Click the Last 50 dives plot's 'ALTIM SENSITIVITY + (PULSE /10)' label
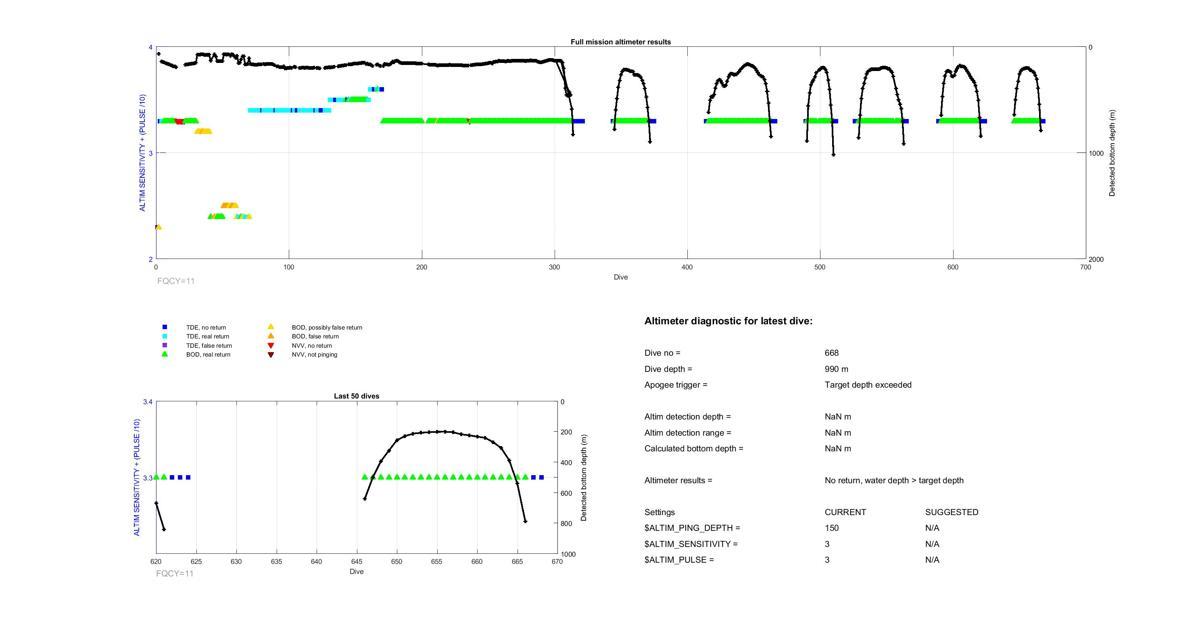Viewport: 1200px width, 622px height. point(137,477)
